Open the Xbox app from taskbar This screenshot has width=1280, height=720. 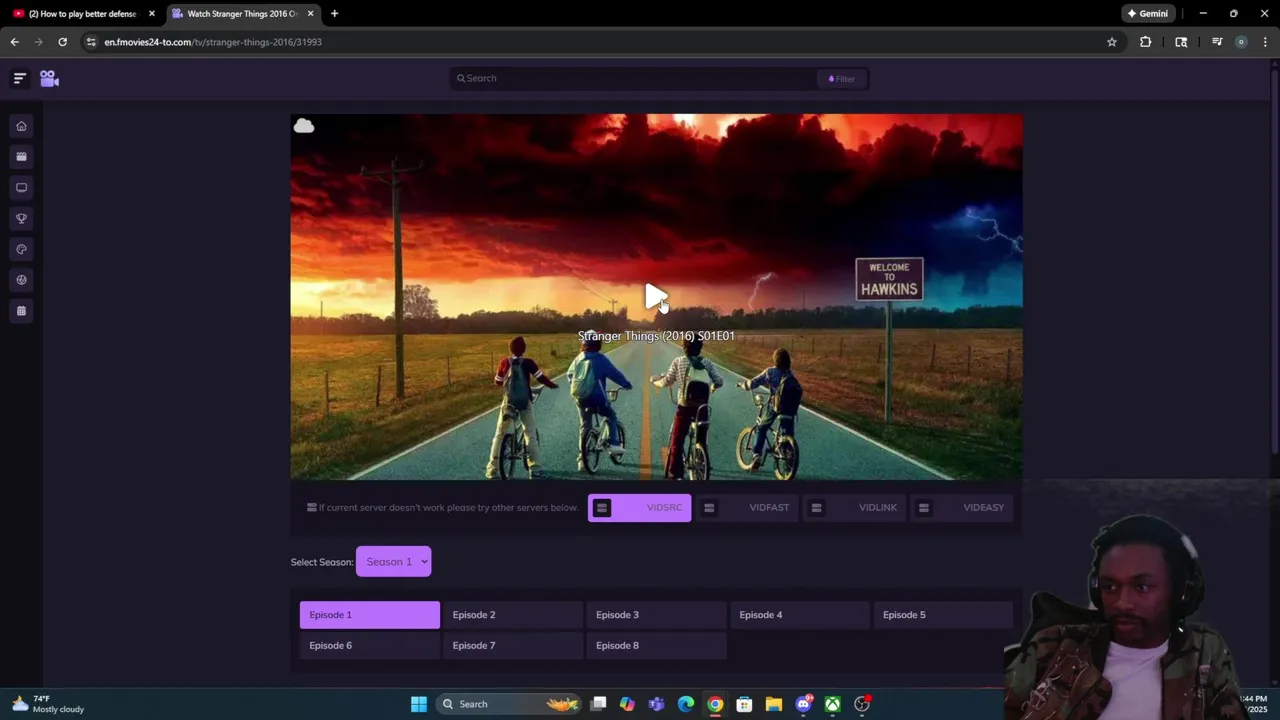pos(832,704)
